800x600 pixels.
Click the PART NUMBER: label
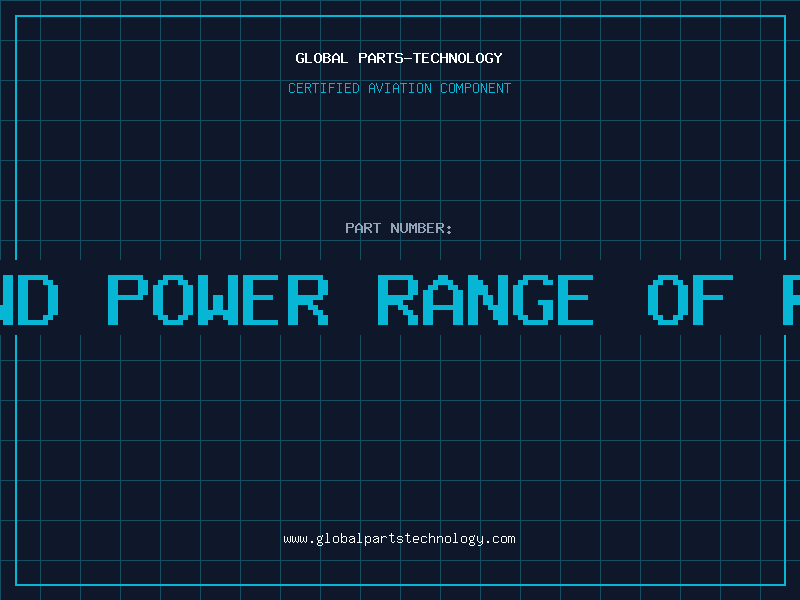[399, 229]
